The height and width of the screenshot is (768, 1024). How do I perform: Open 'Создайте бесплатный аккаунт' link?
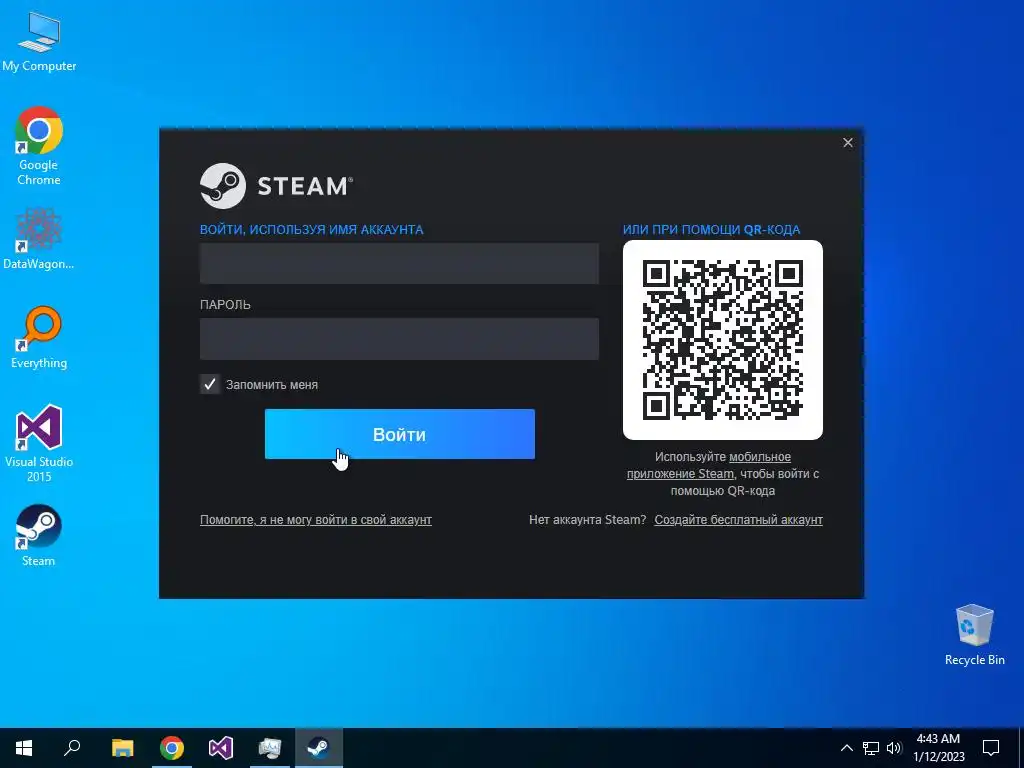pyautogui.click(x=739, y=520)
